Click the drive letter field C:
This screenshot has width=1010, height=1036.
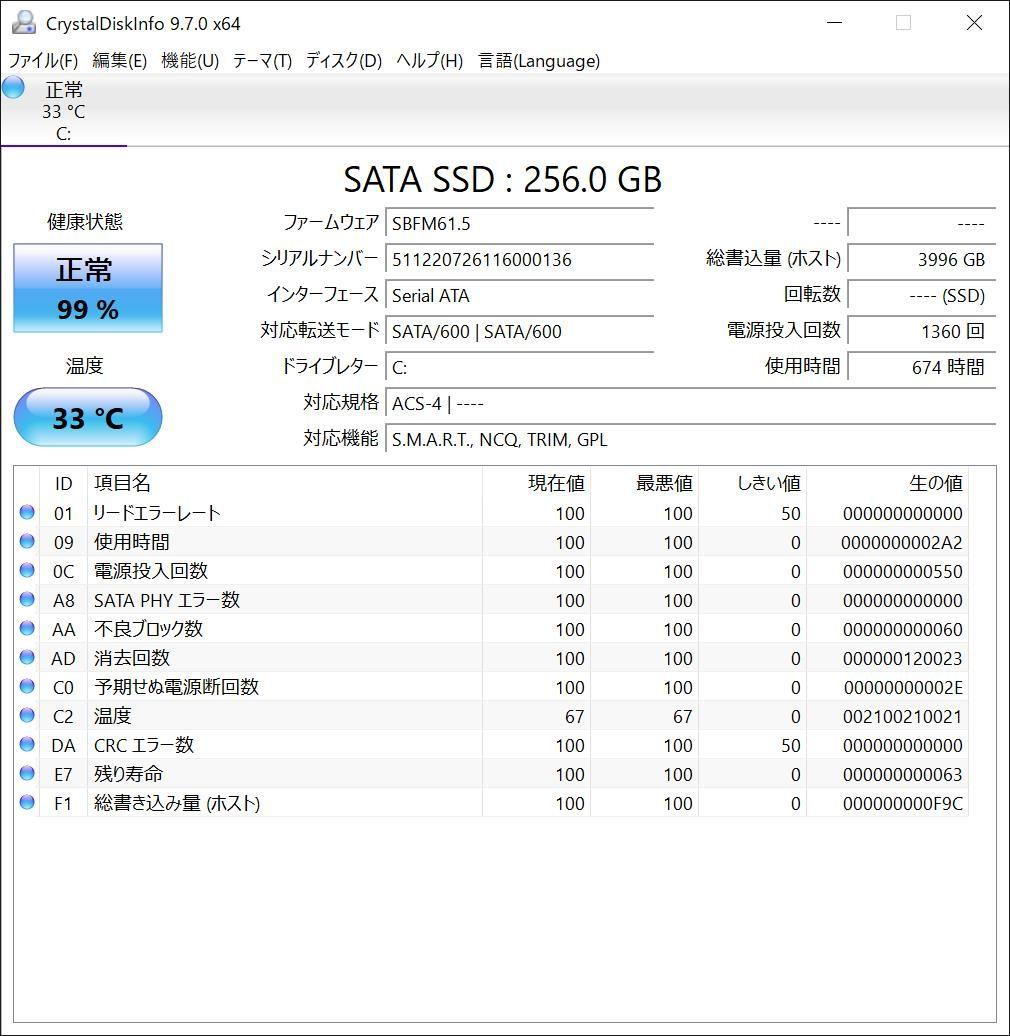click(x=520, y=367)
